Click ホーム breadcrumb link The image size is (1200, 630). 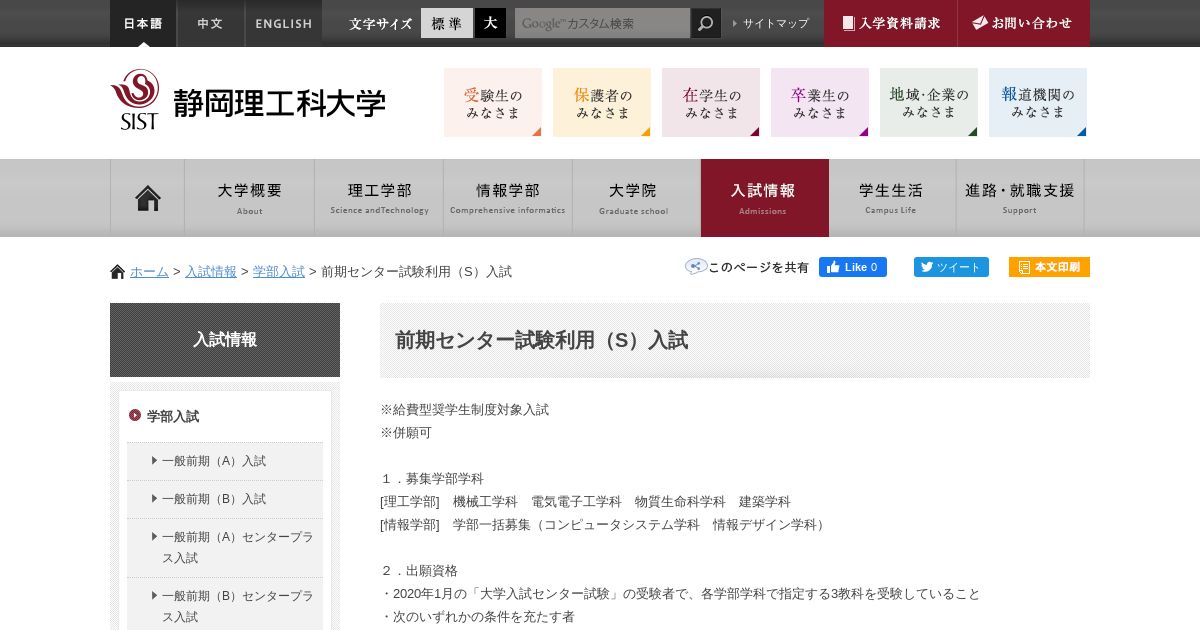(149, 272)
